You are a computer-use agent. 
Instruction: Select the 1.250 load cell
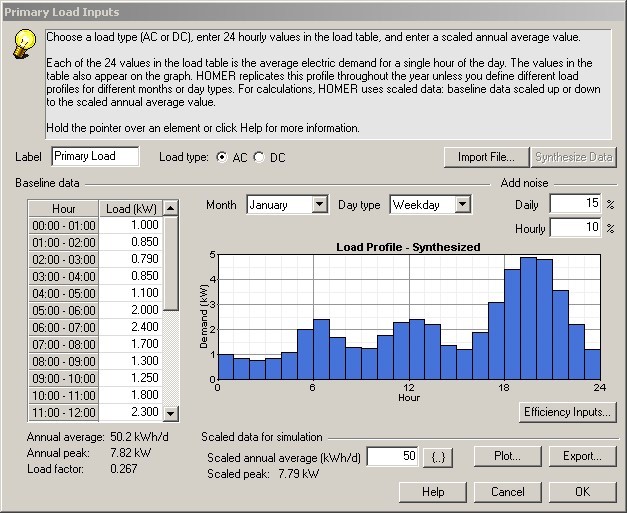pyautogui.click(x=131, y=378)
